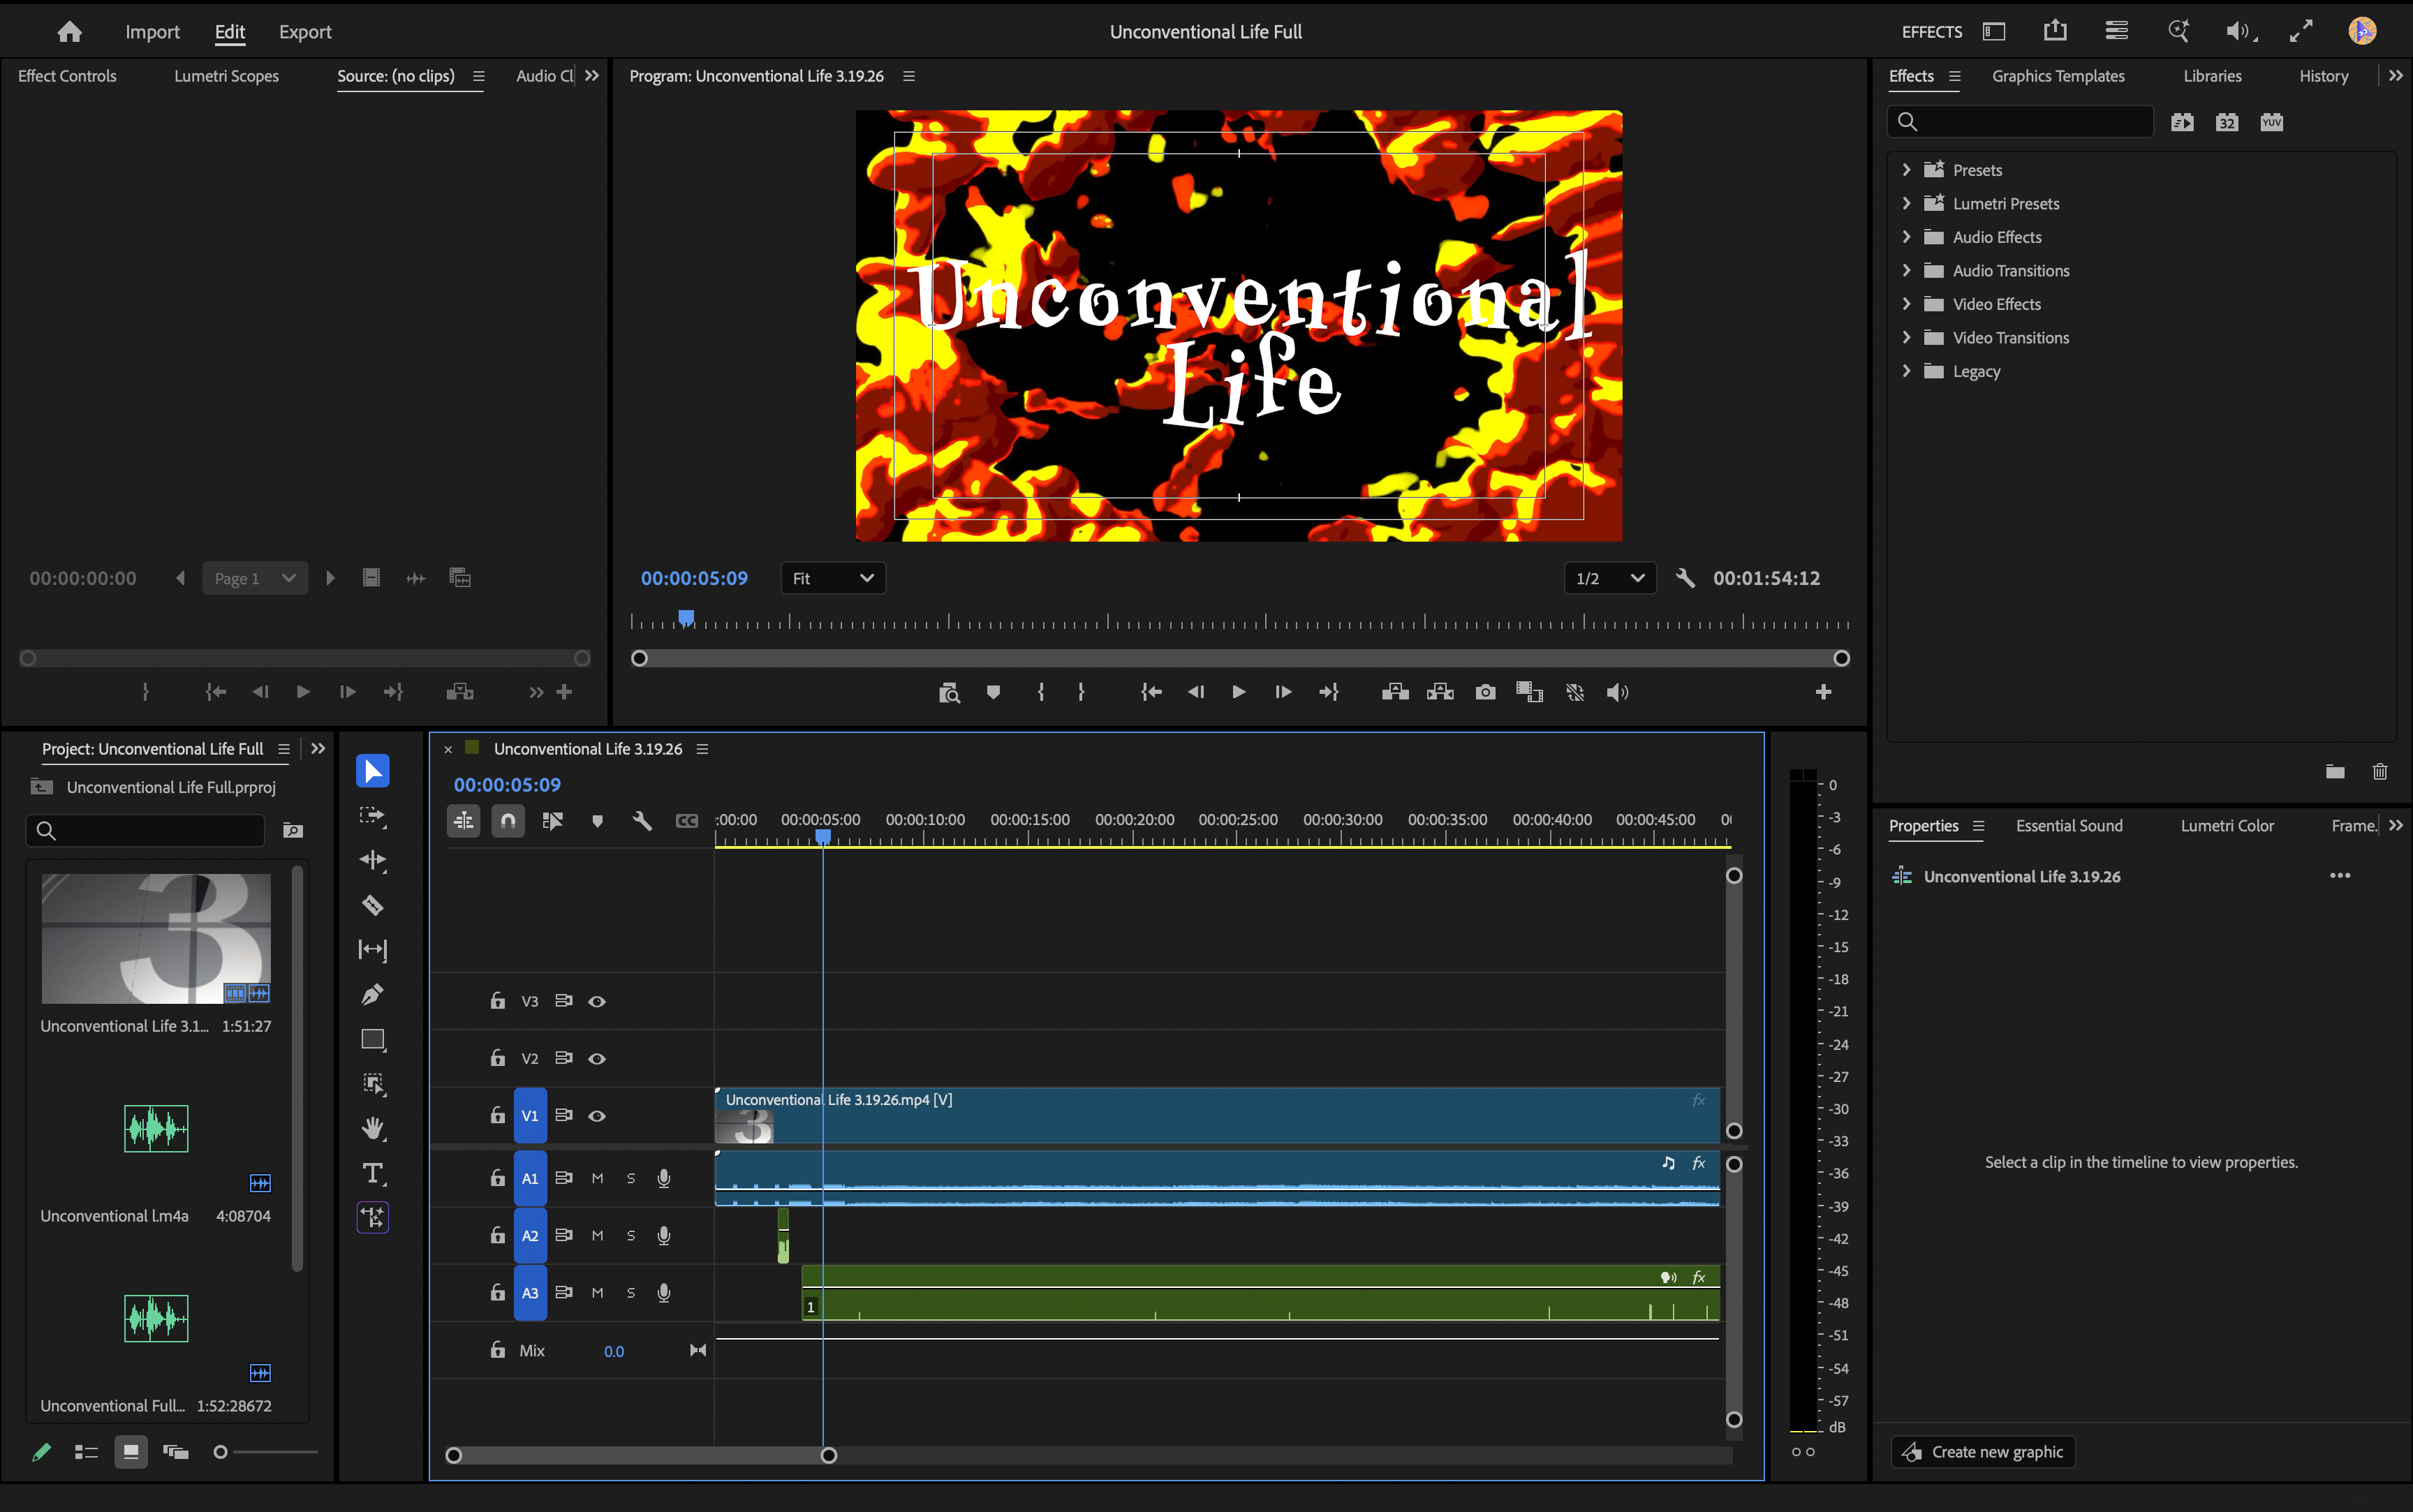Screen dimensions: 2413x1512
Task: Open the 1/2 playback resolution dropdown
Action: pyautogui.click(x=1610, y=578)
